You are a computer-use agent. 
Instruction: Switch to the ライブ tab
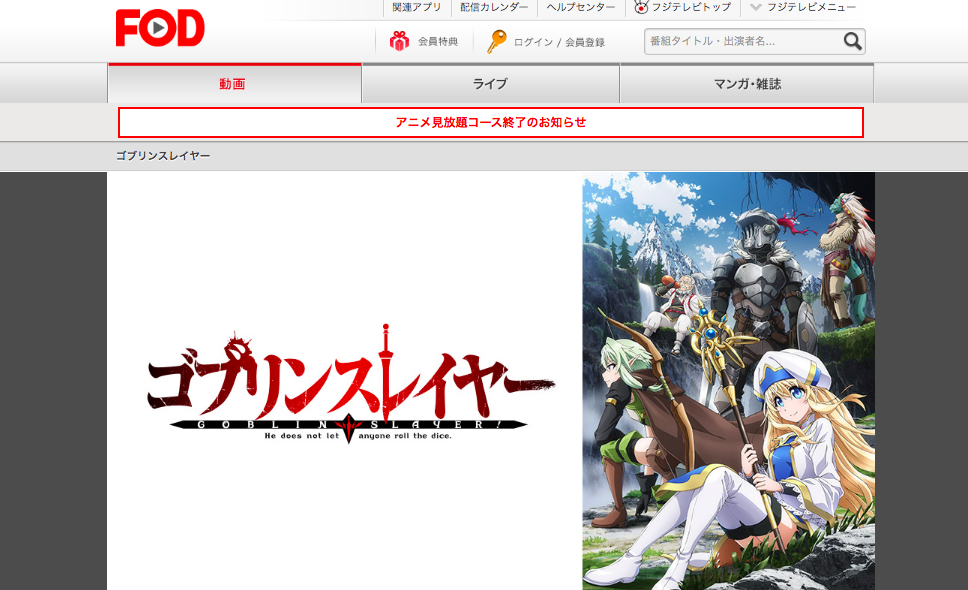click(490, 83)
